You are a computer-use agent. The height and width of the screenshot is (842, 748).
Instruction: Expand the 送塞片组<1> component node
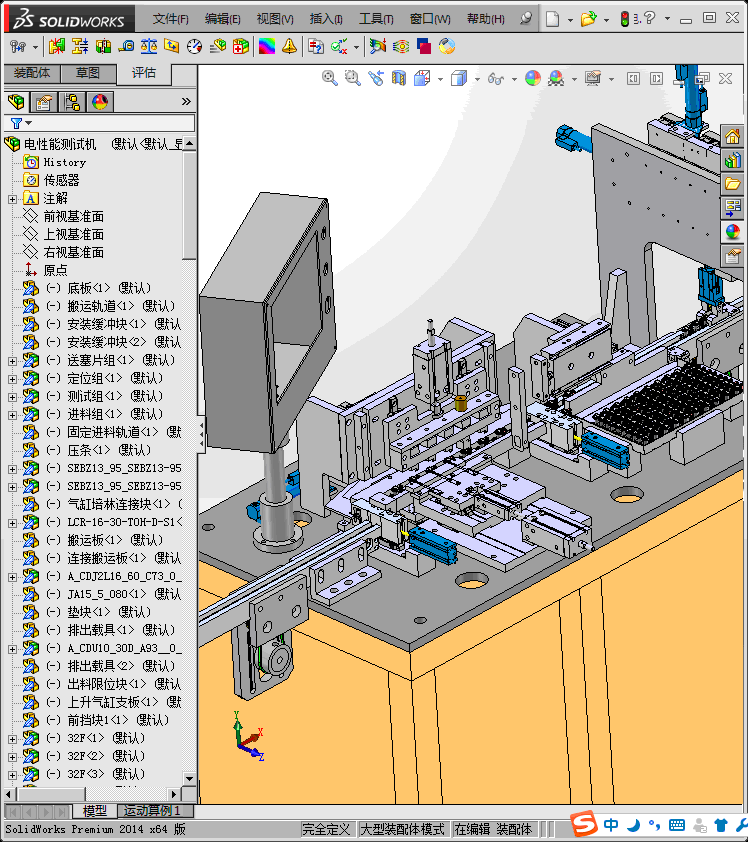(12, 361)
